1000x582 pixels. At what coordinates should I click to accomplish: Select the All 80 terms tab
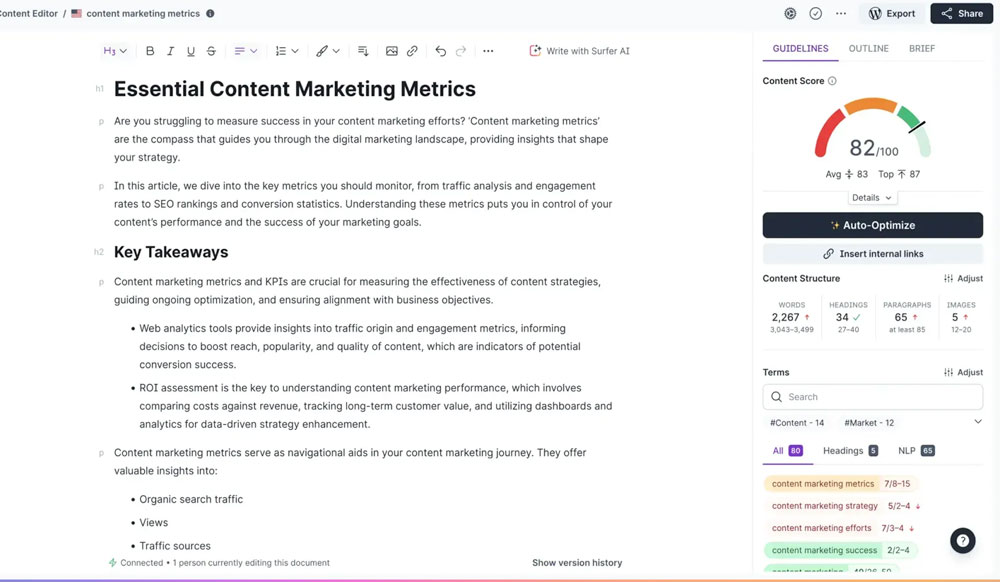(x=787, y=451)
